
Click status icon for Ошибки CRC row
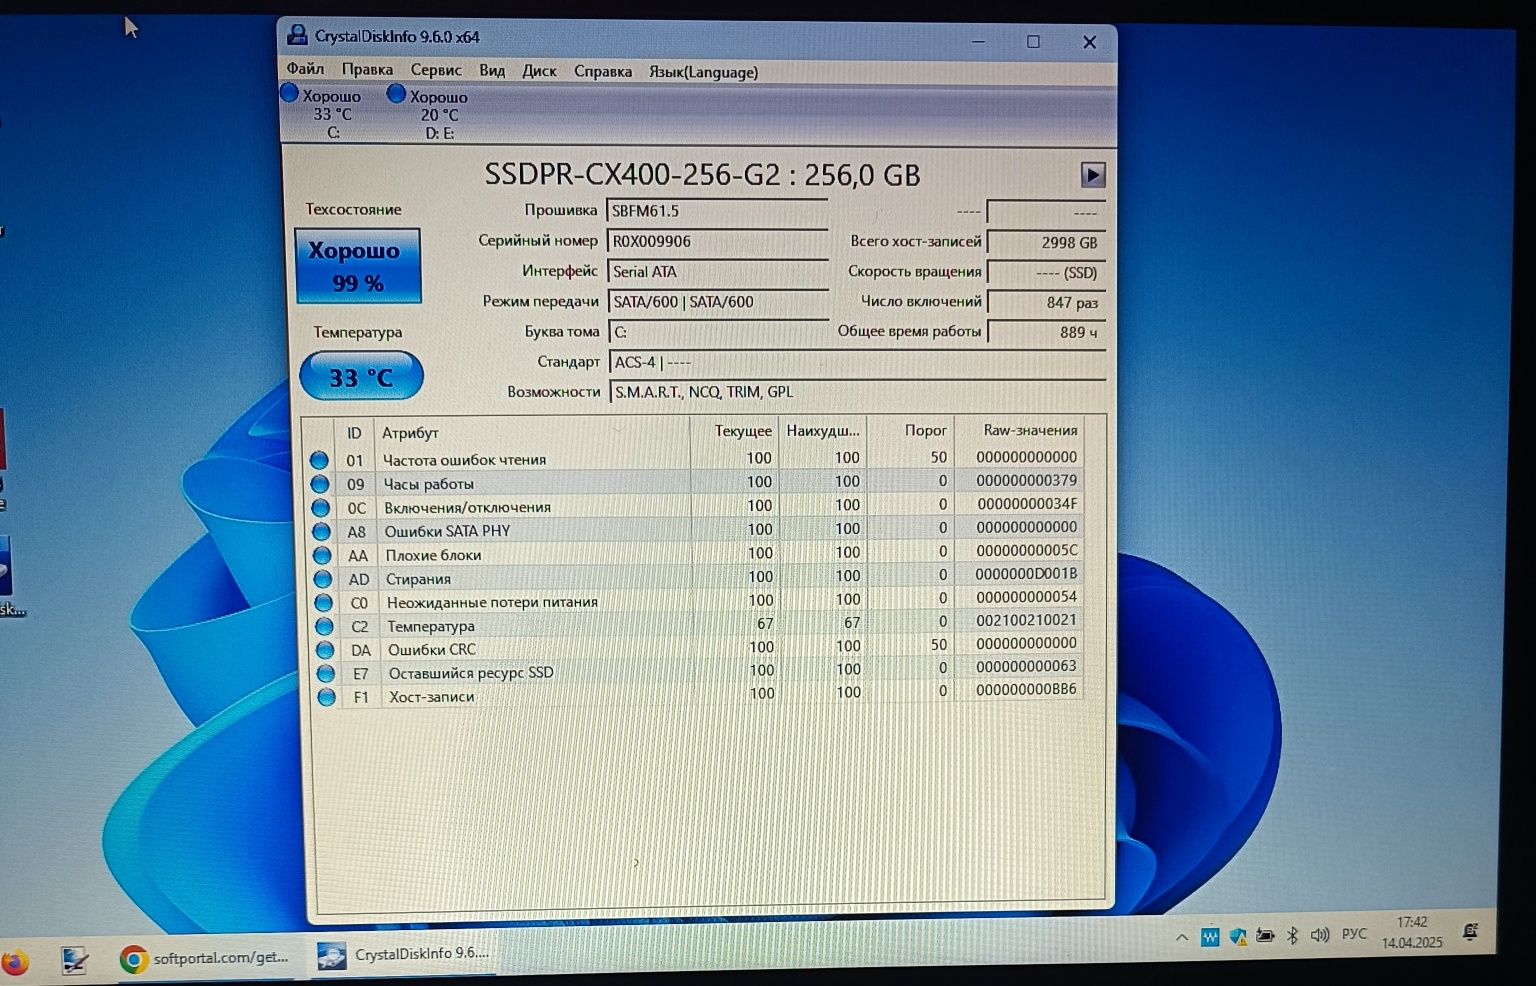pos(324,650)
